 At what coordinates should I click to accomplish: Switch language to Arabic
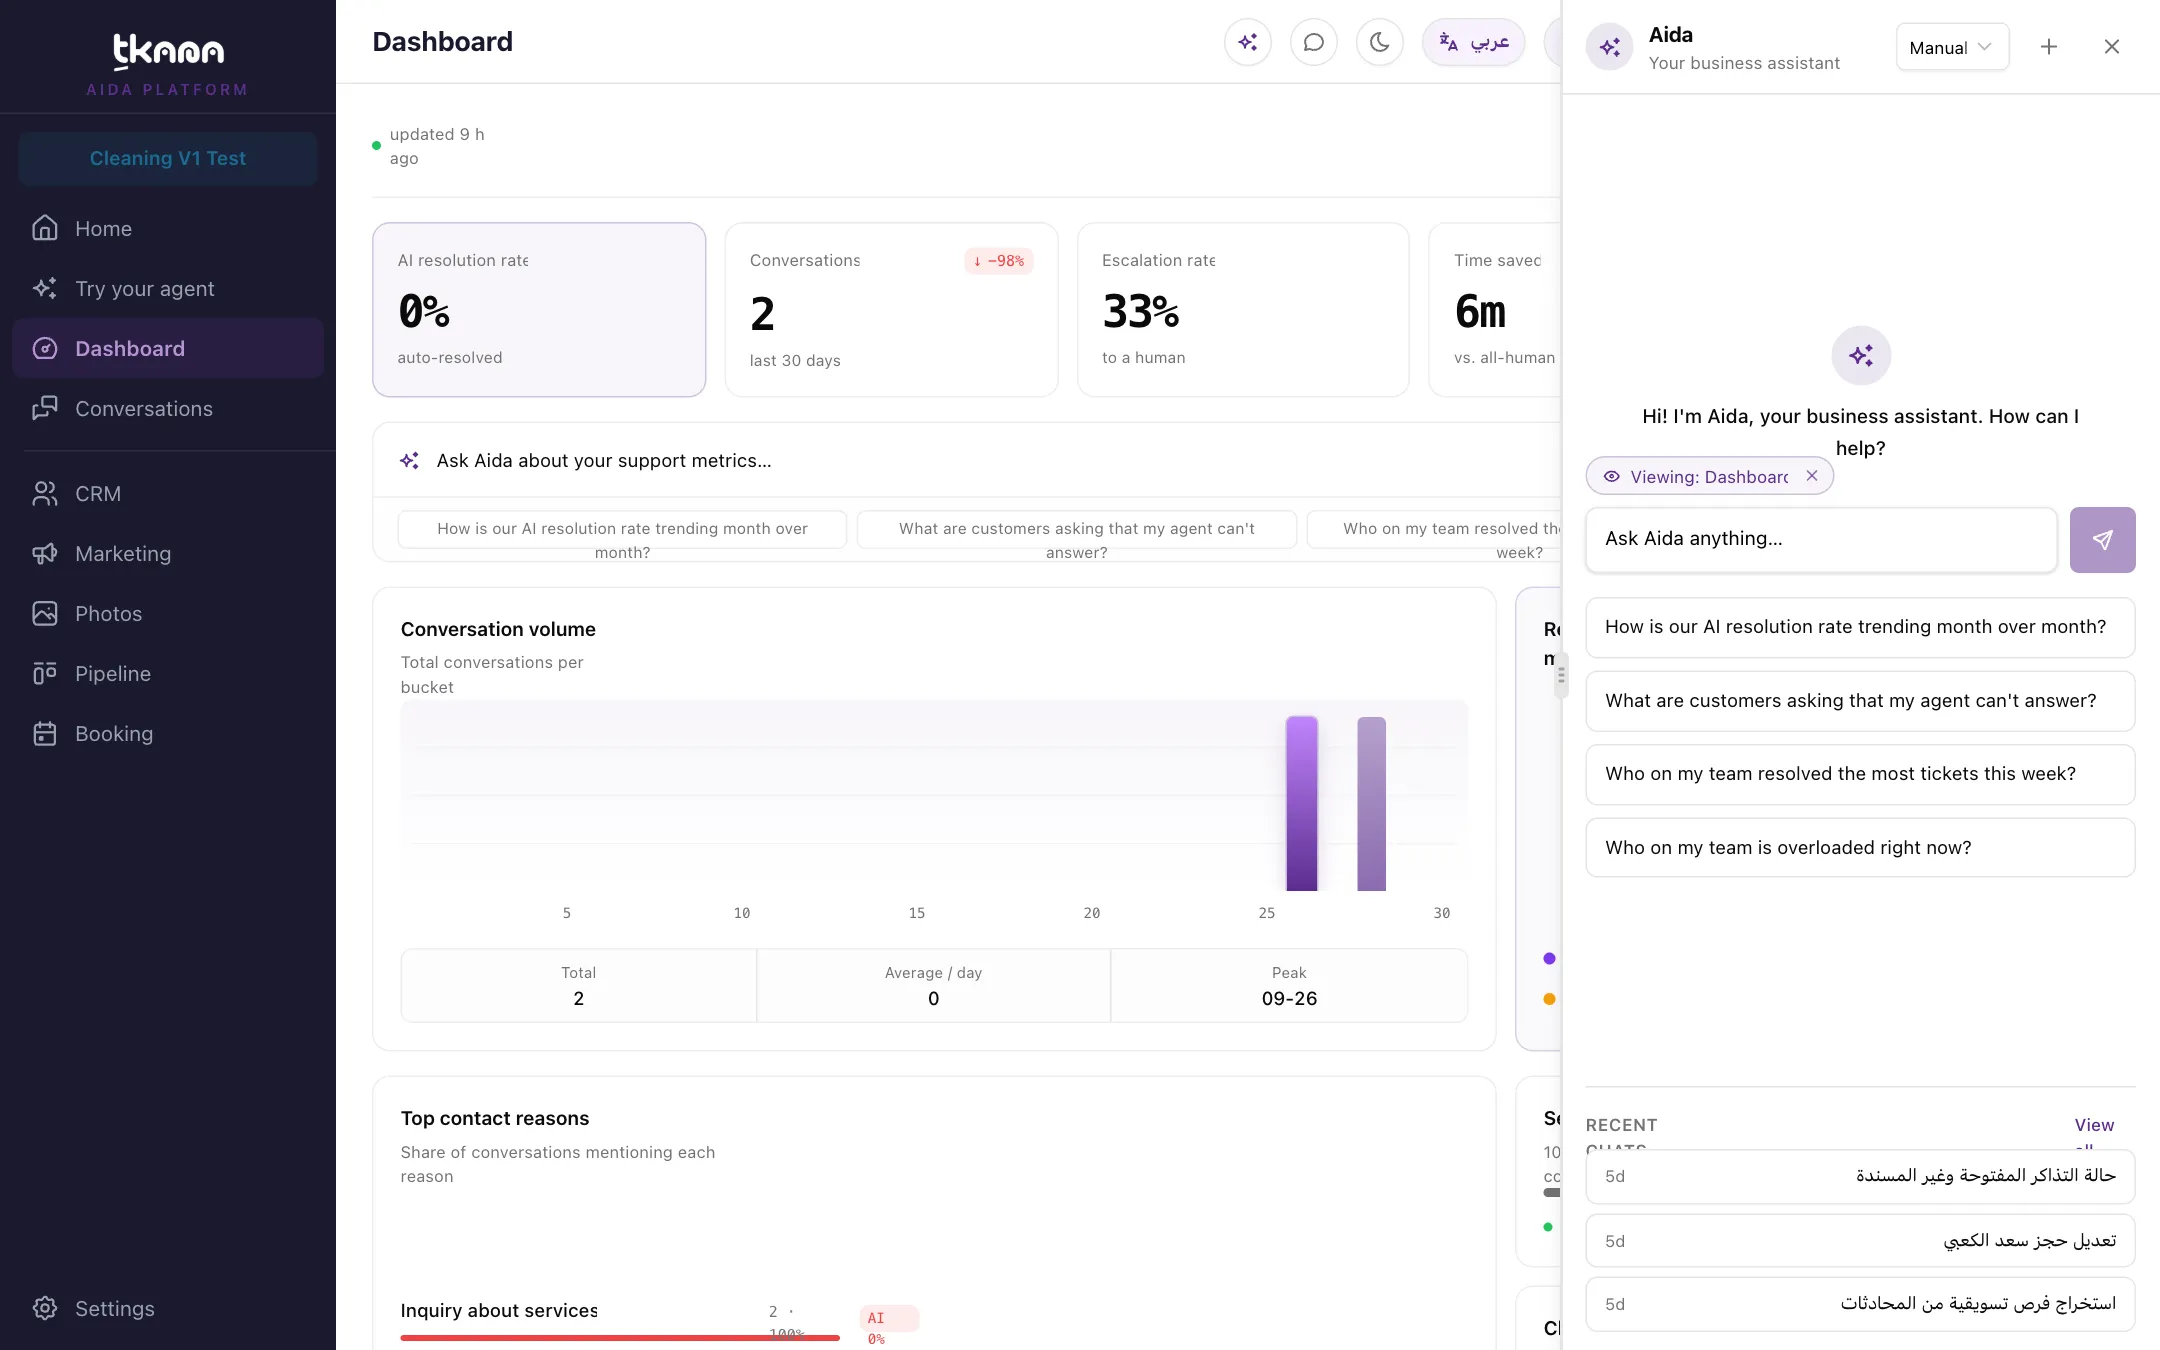[1474, 42]
